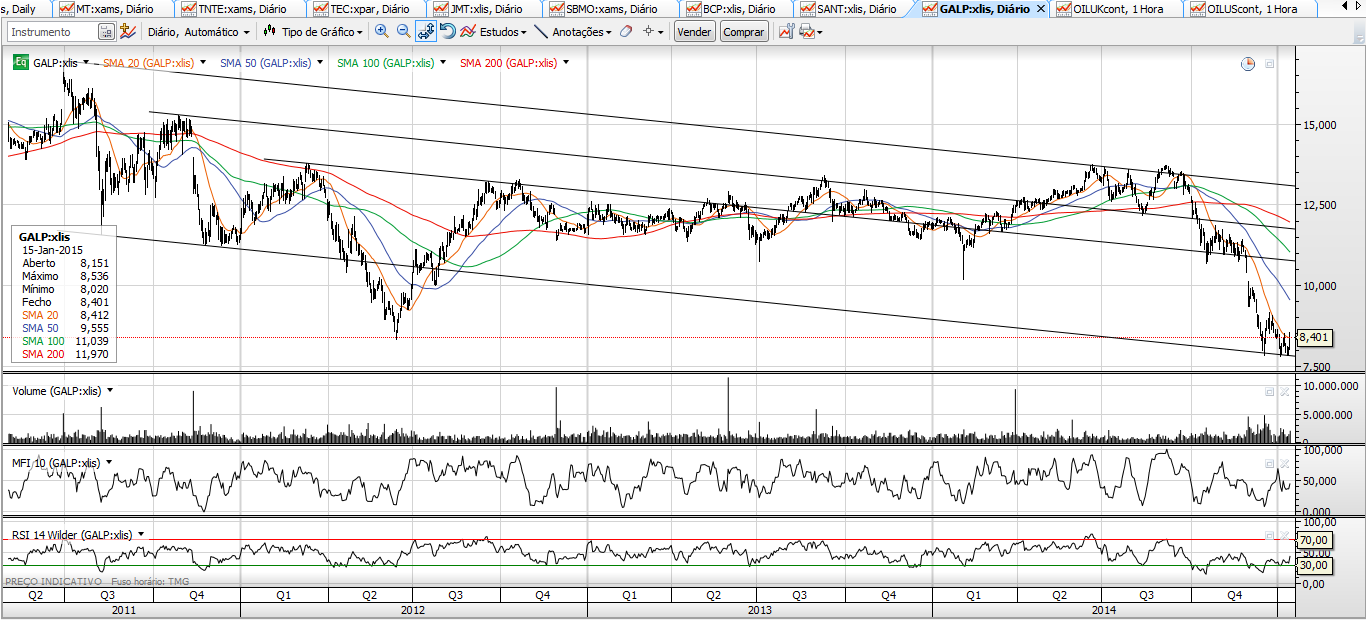Click the 2013 year label on time axis
Image resolution: width=1366 pixels, height=620 pixels.
759,610
